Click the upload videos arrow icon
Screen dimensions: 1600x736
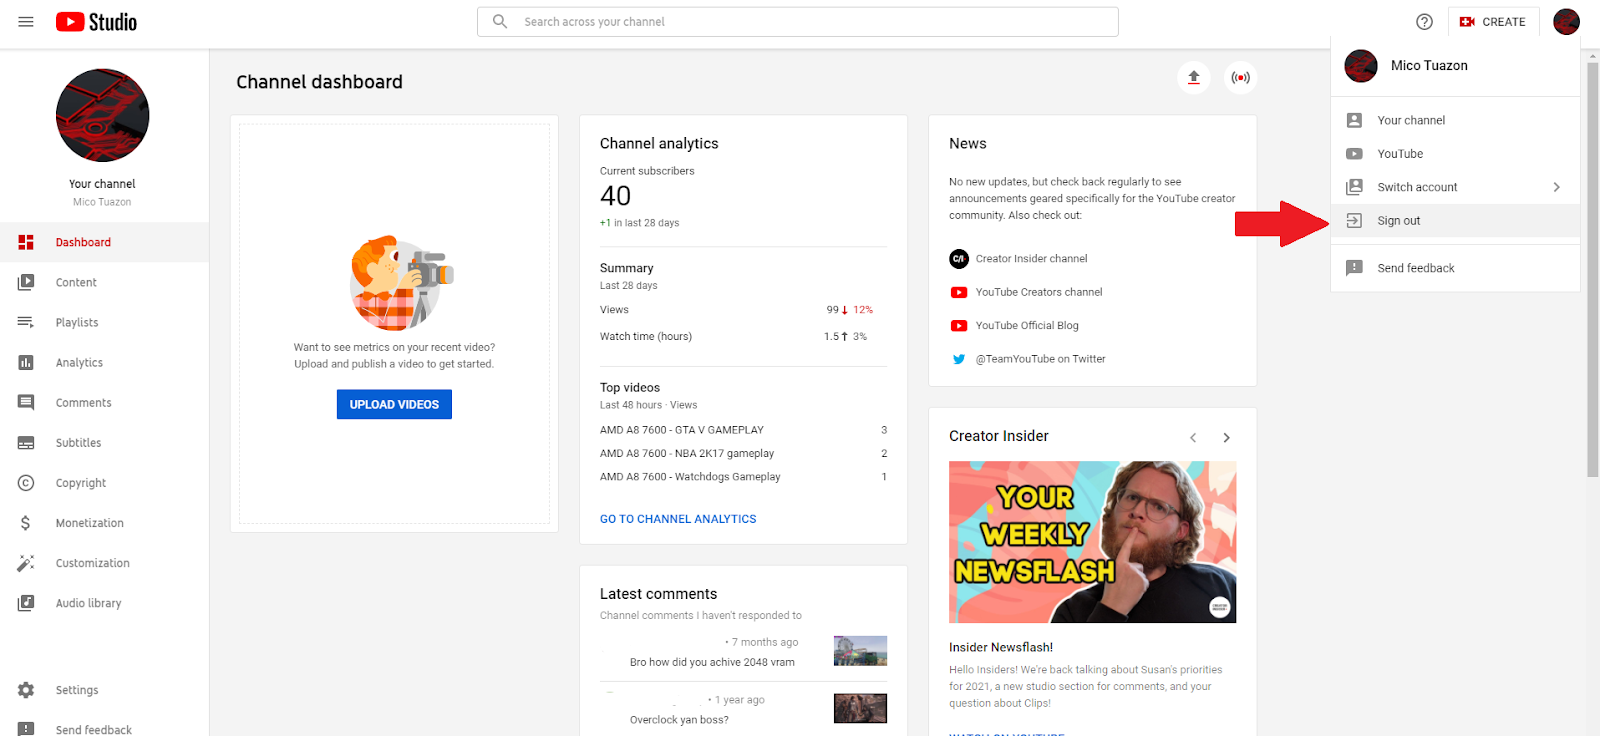(1193, 78)
